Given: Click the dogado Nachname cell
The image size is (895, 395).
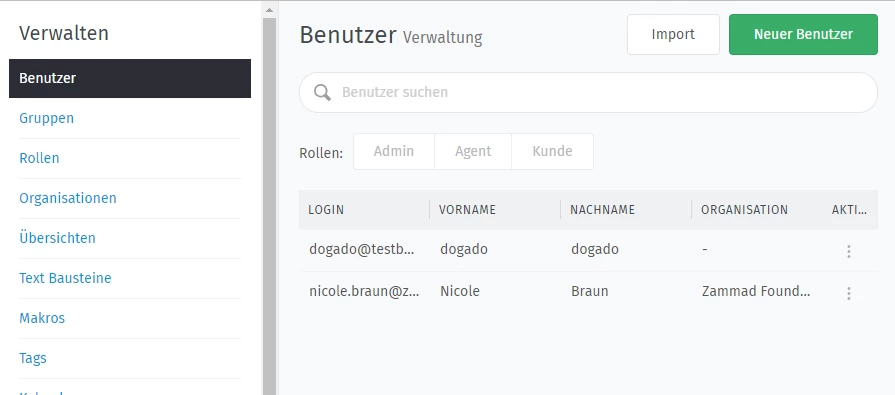Looking at the screenshot, I should tap(595, 249).
